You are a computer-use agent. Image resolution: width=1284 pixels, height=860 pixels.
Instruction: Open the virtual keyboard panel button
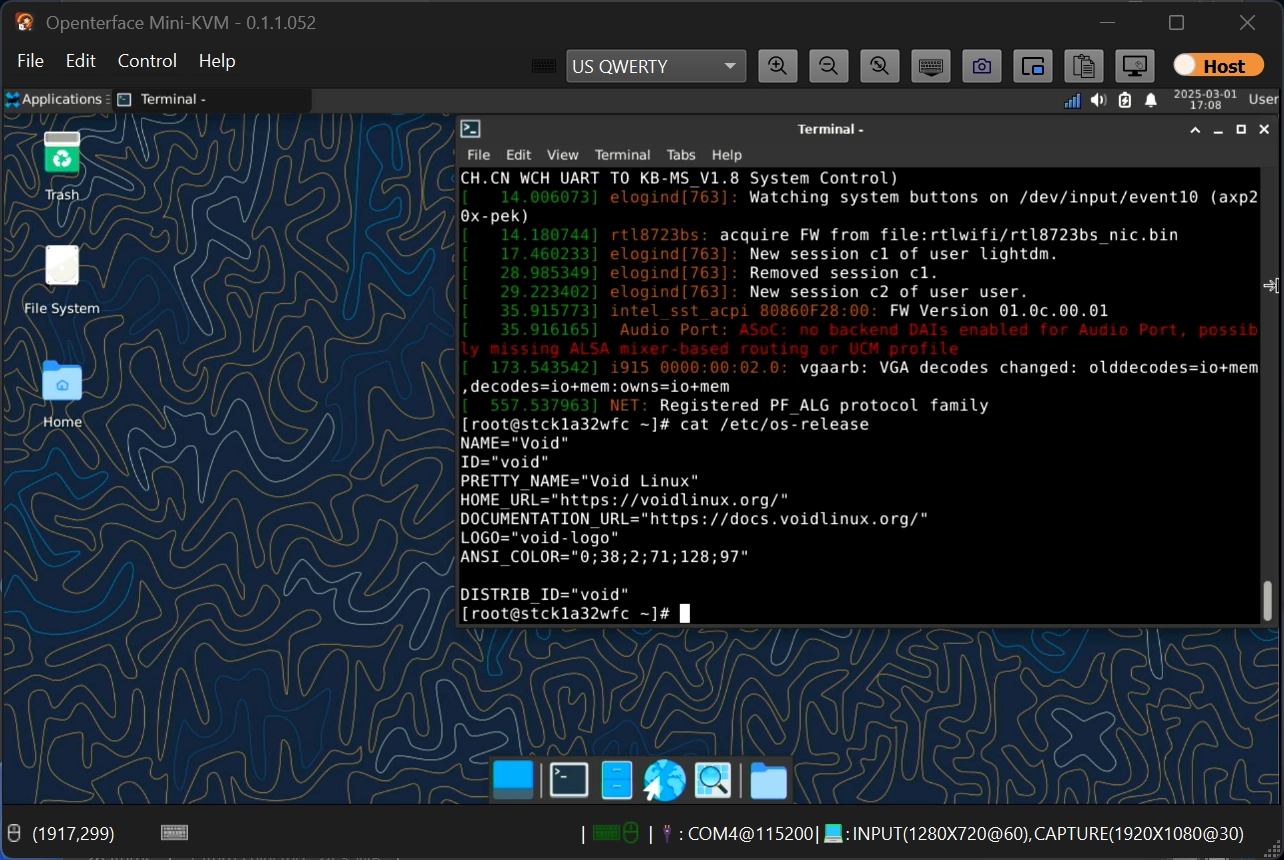[930, 66]
